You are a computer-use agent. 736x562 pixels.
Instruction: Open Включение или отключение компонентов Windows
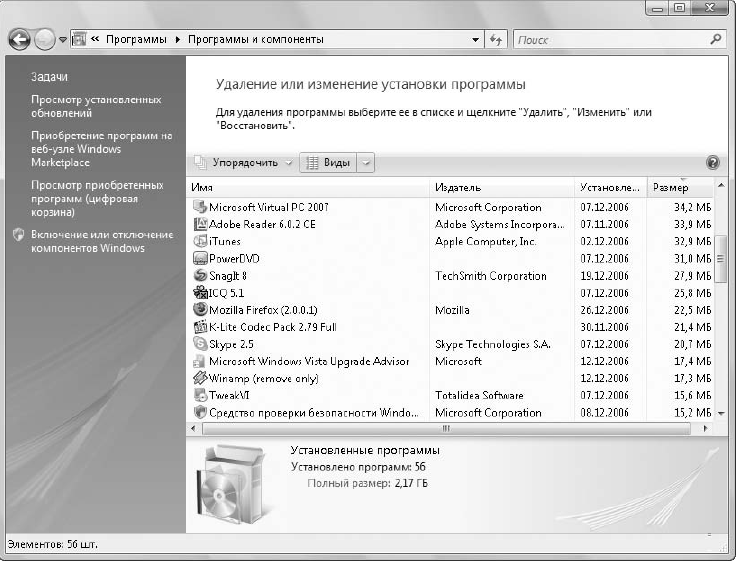tap(102, 241)
